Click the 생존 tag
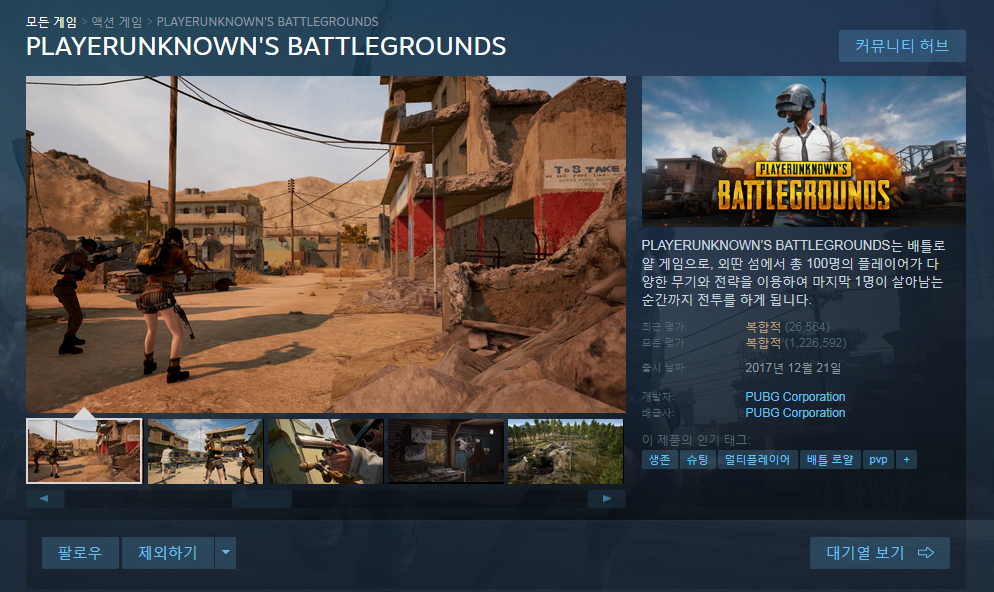This screenshot has height=592, width=994. point(659,460)
